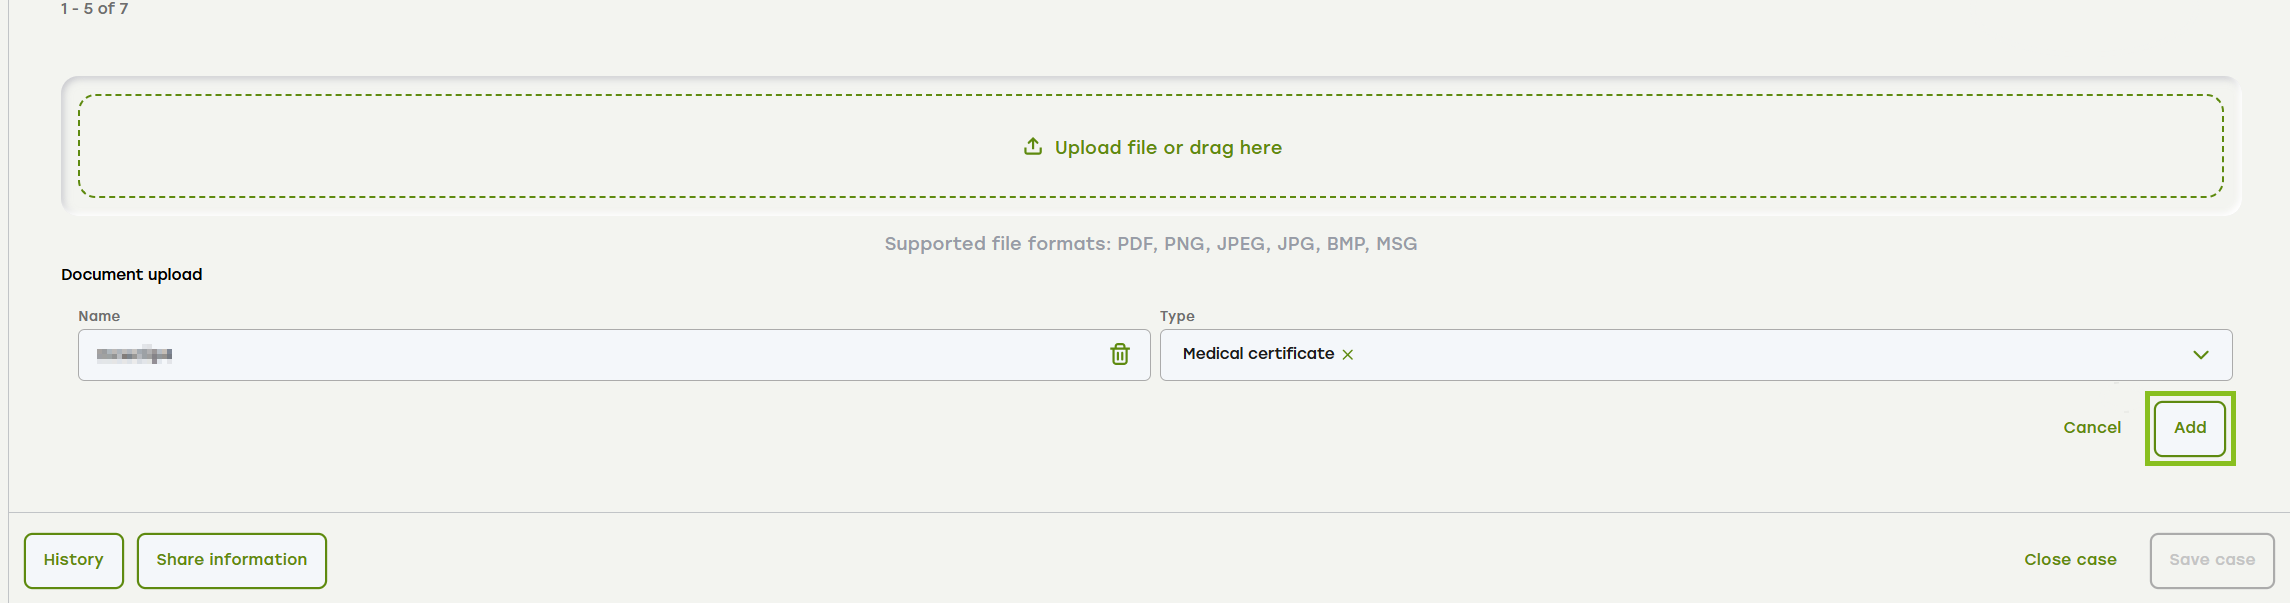Click the Type field label

[1177, 316]
